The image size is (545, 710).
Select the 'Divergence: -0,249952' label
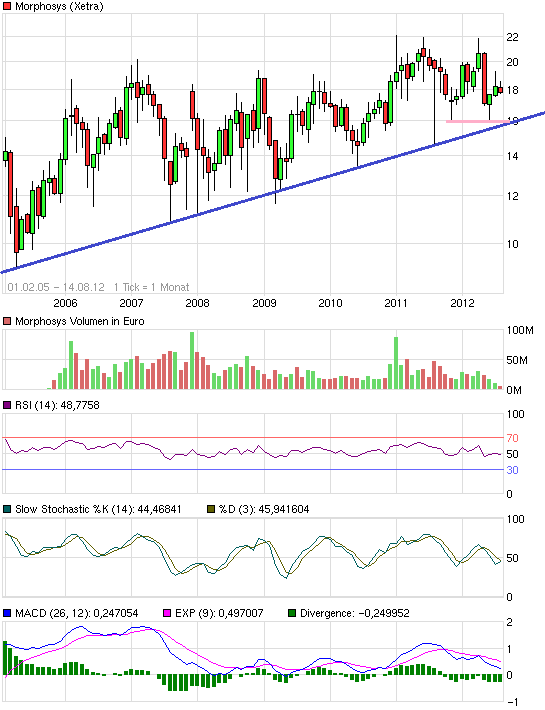(355, 613)
